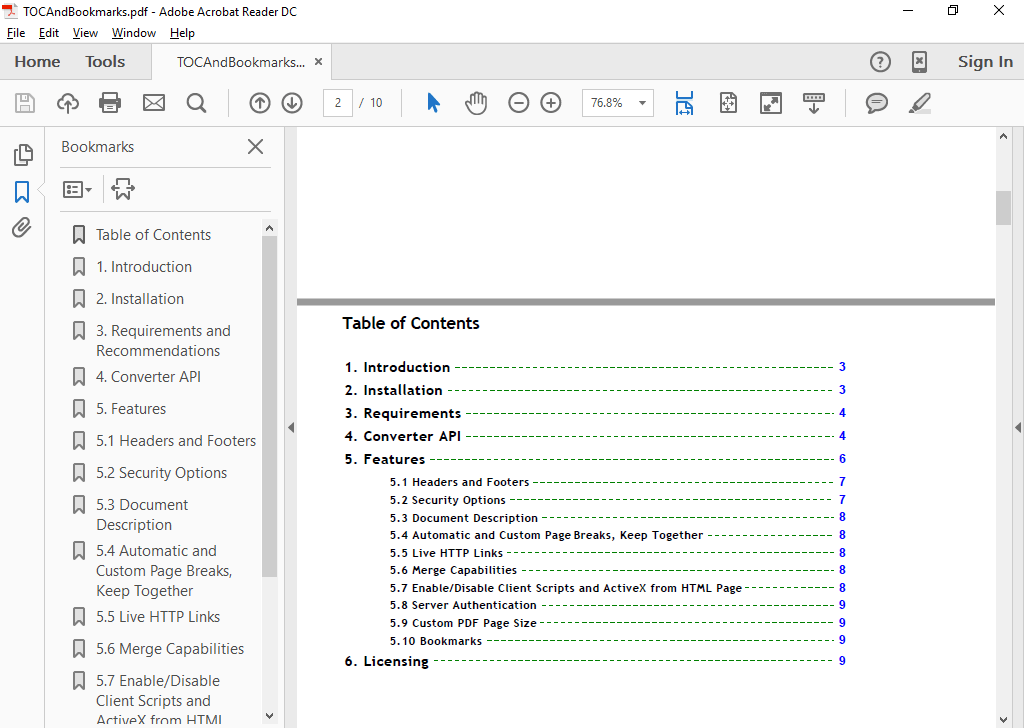
Task: Email the PDF as attachment
Action: pyautogui.click(x=153, y=103)
